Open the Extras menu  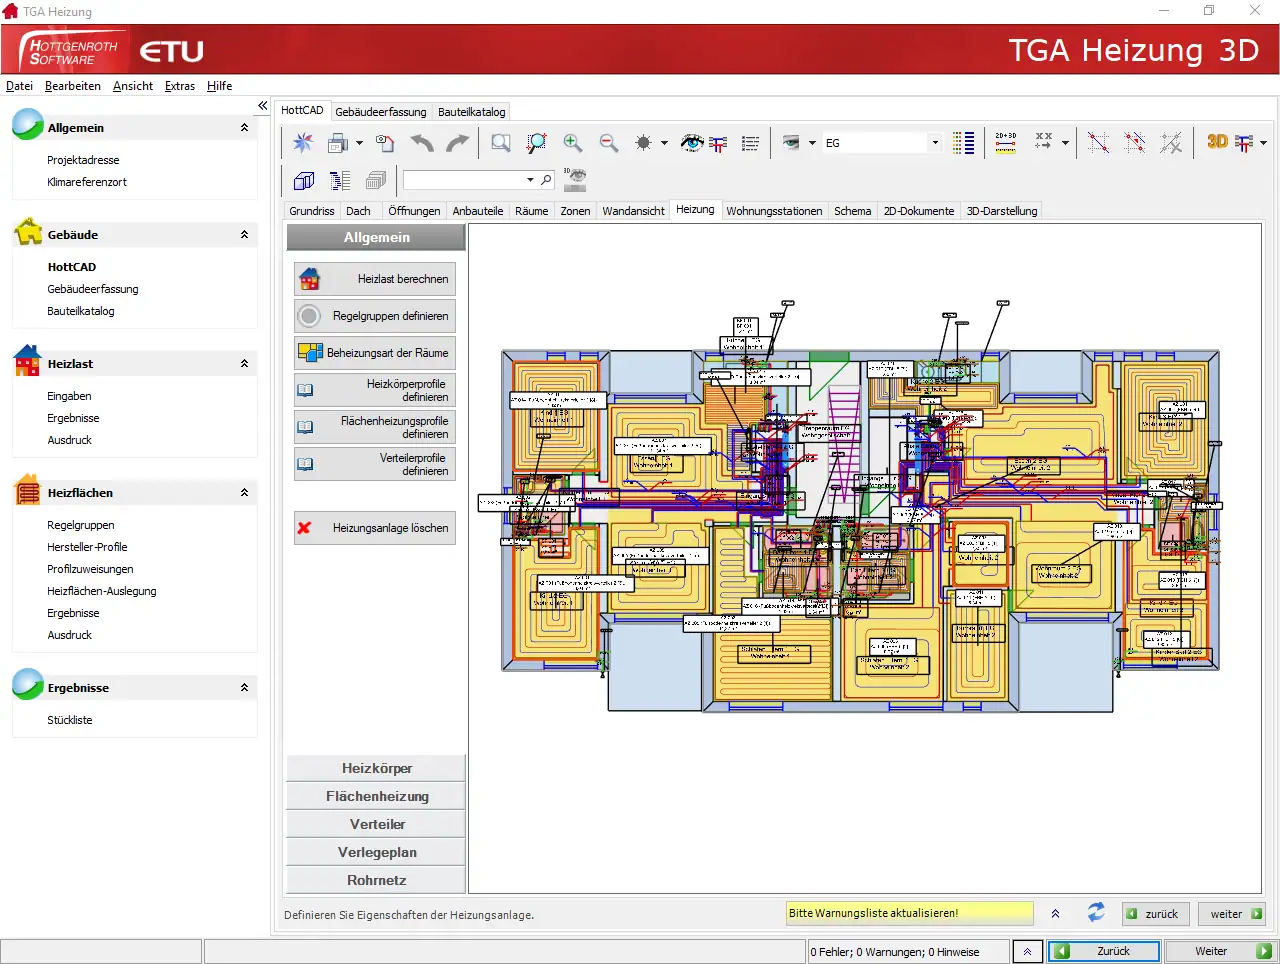coord(180,86)
